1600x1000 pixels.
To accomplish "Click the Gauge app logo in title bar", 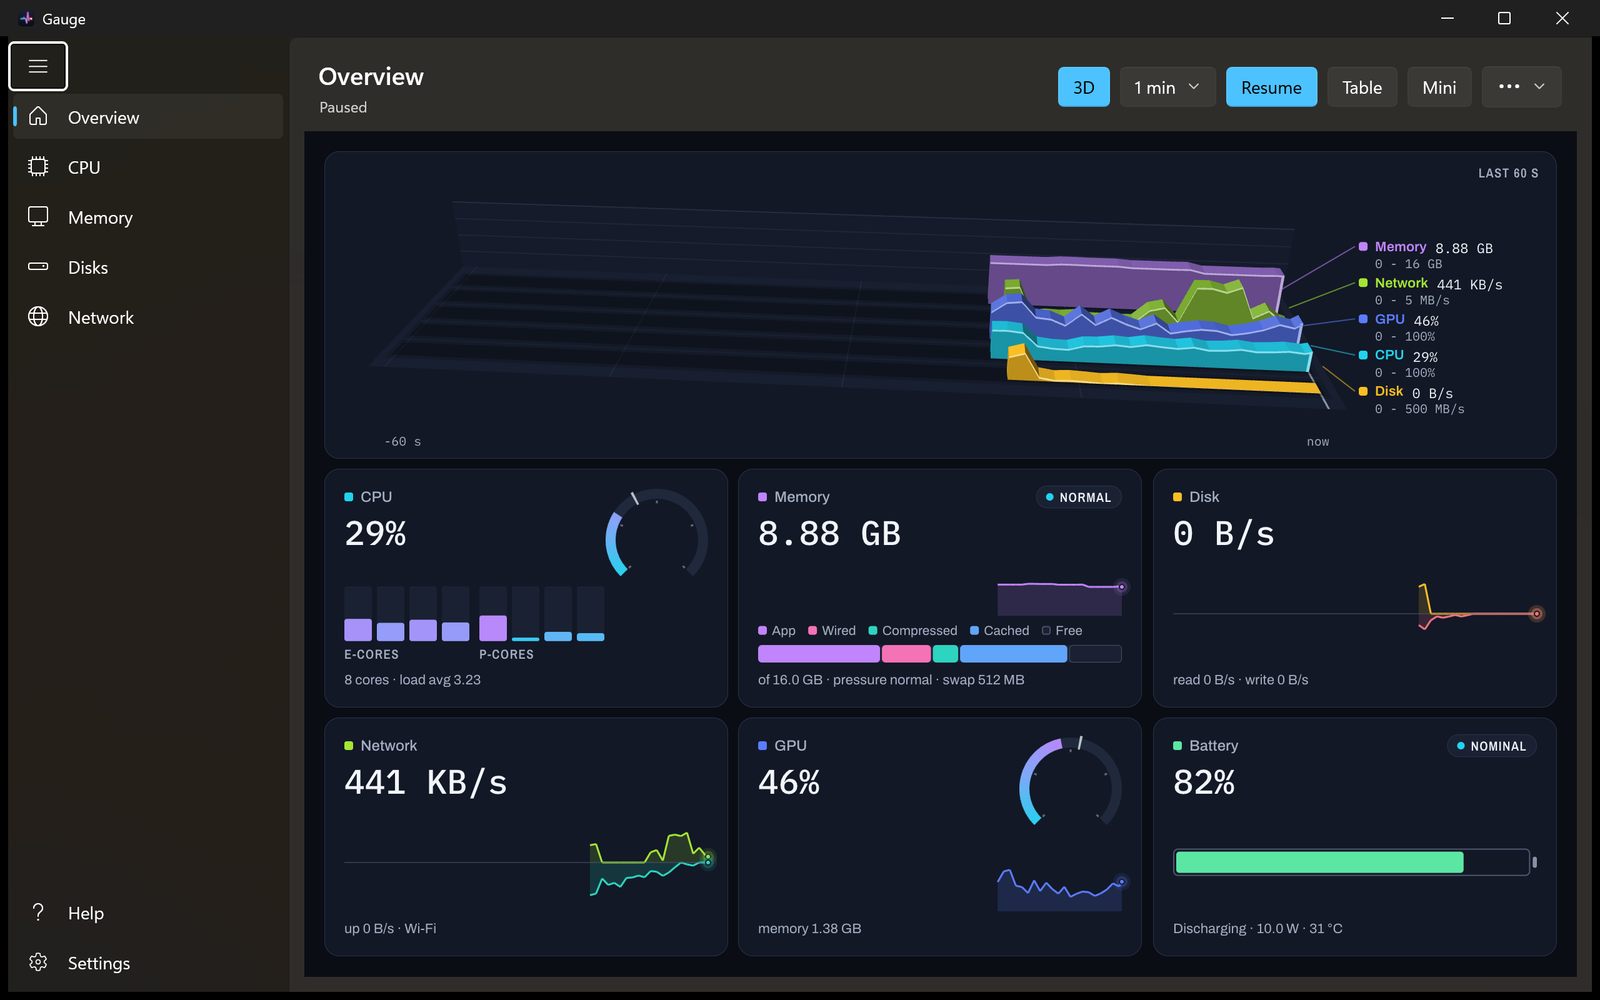I will click(x=26, y=18).
